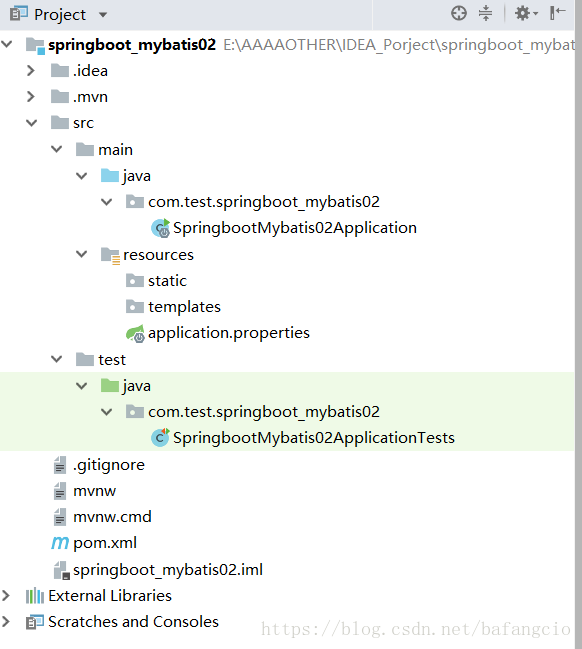Select the static folder

[x=167, y=281]
